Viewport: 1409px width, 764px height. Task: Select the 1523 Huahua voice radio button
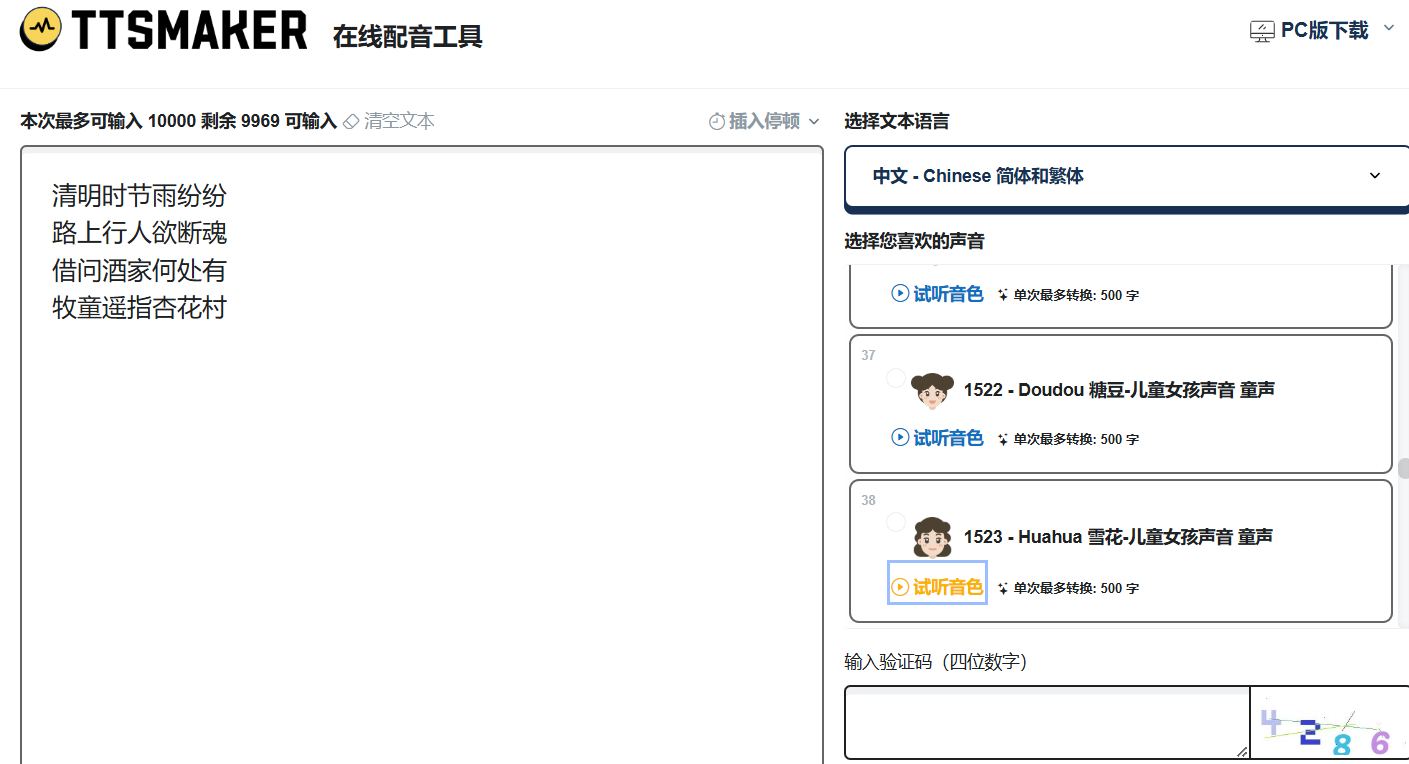tap(896, 522)
